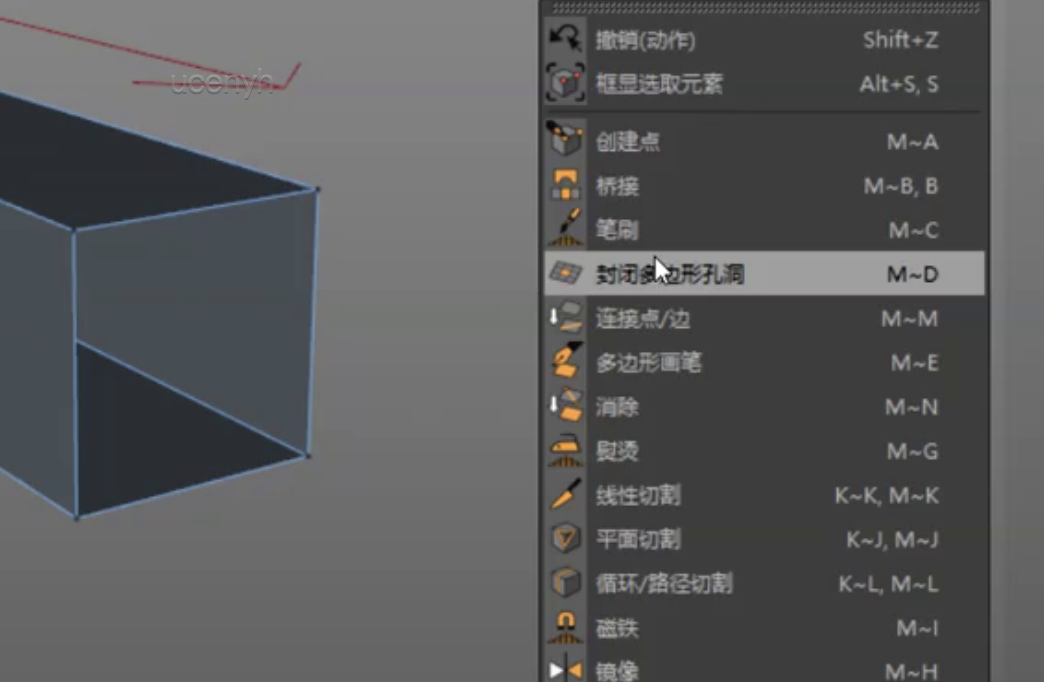Click the Close Polygon Hole (封闭多边形孔洞) icon
The height and width of the screenshot is (682, 1044).
pyautogui.click(x=565, y=273)
